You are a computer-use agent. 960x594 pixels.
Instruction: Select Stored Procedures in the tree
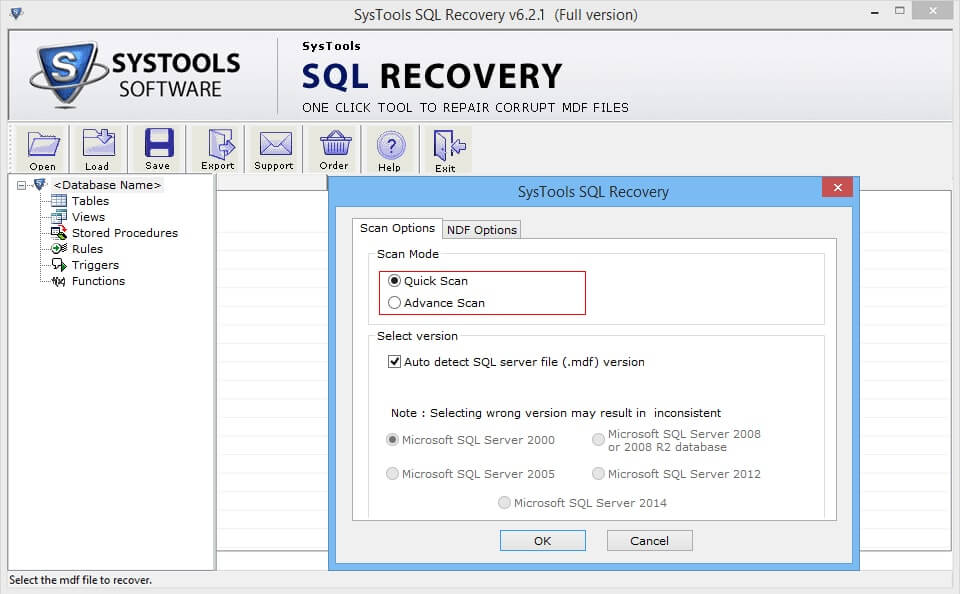(125, 233)
